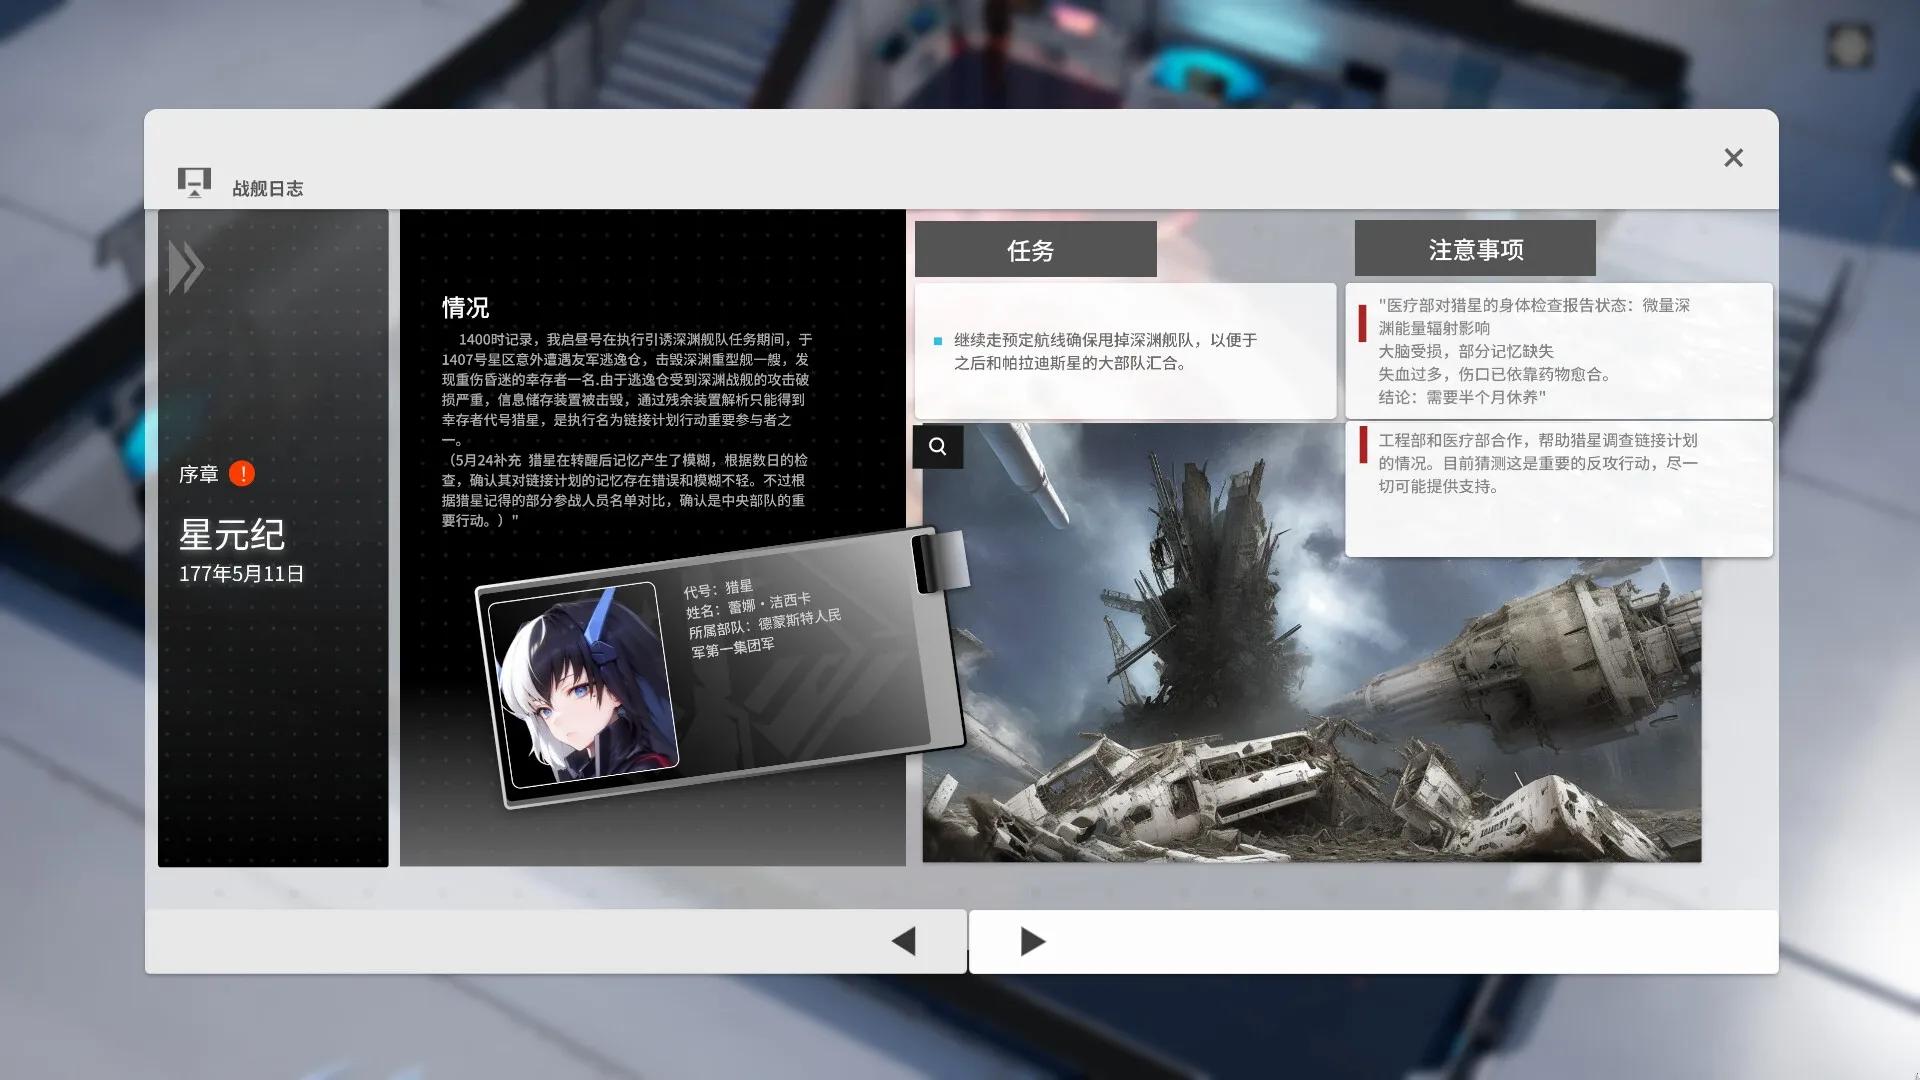Viewport: 1920px width, 1080px height.
Task: Select the 星元纪 chapter entry
Action: tap(234, 536)
